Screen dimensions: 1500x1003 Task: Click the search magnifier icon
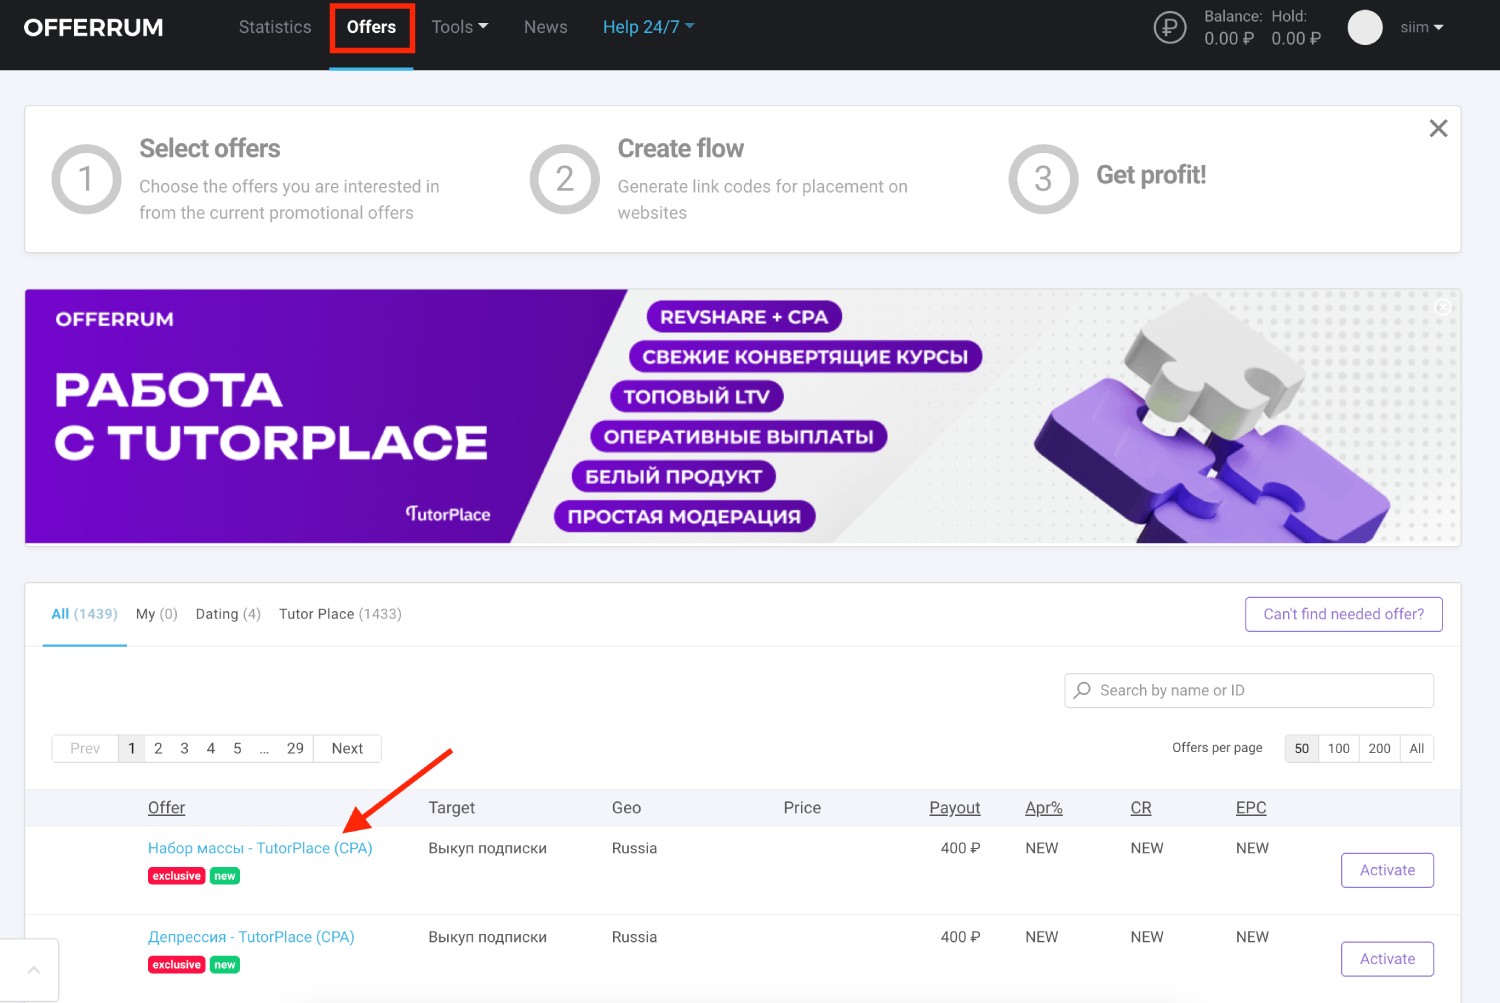click(x=1082, y=690)
